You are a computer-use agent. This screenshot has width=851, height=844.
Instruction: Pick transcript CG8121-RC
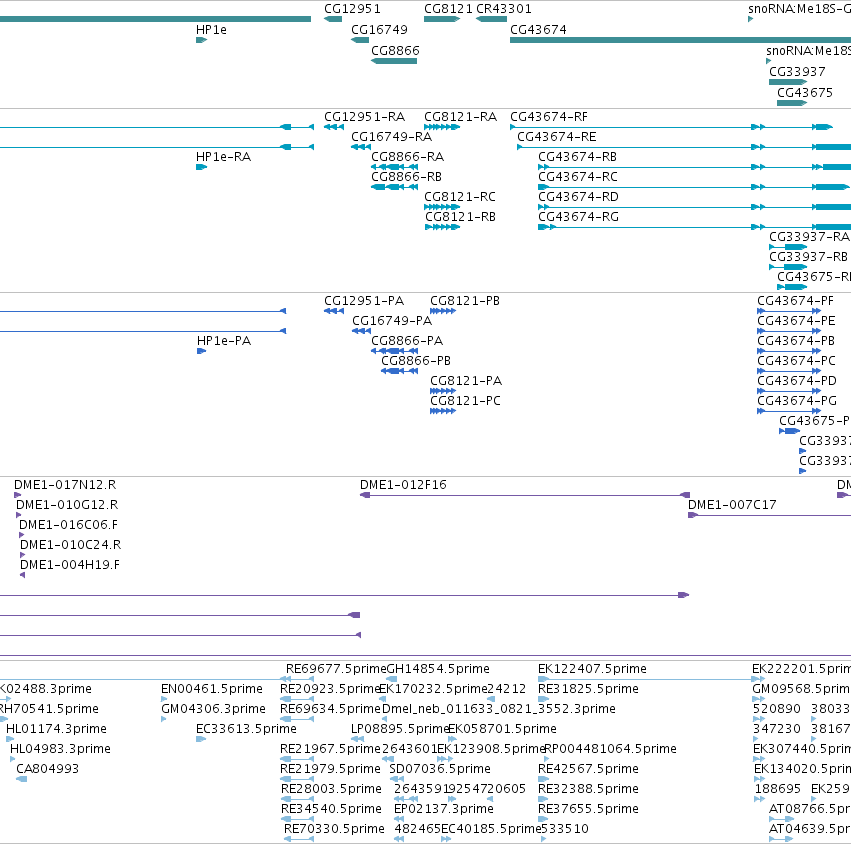(x=442, y=207)
